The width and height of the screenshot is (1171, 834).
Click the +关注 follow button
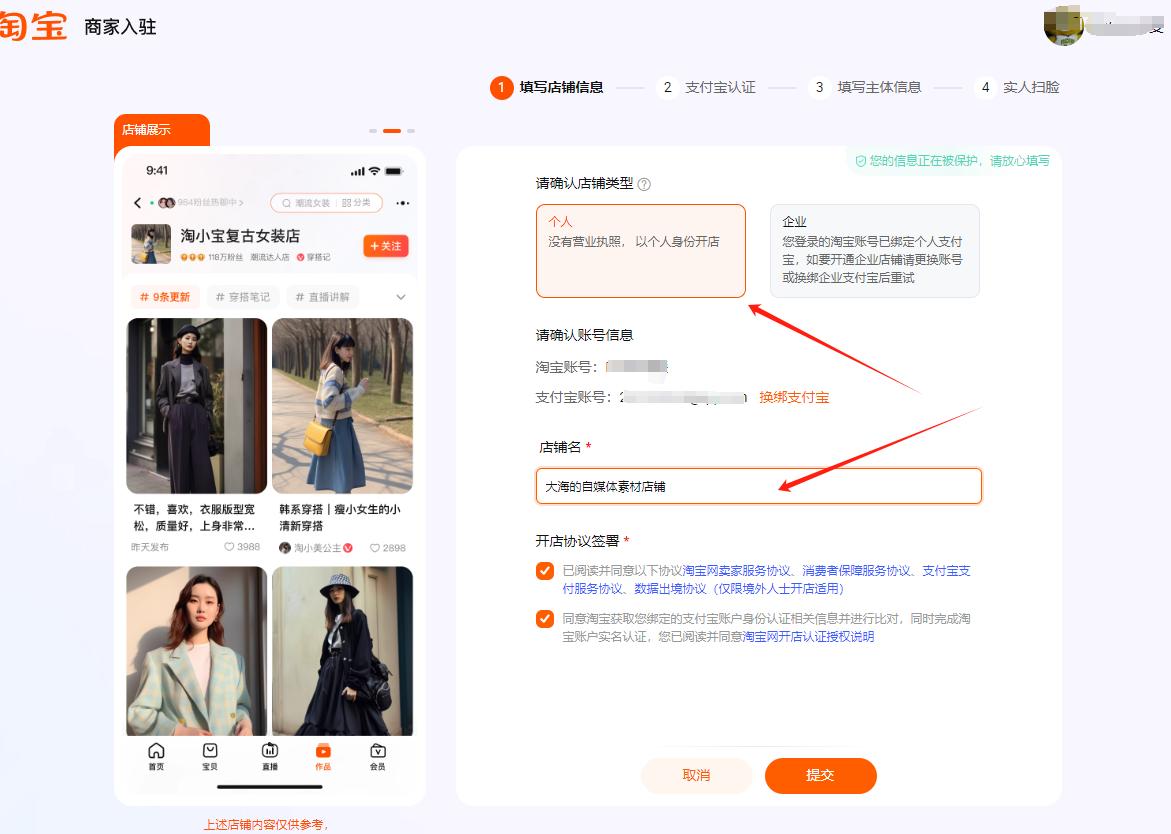pyautogui.click(x=384, y=245)
